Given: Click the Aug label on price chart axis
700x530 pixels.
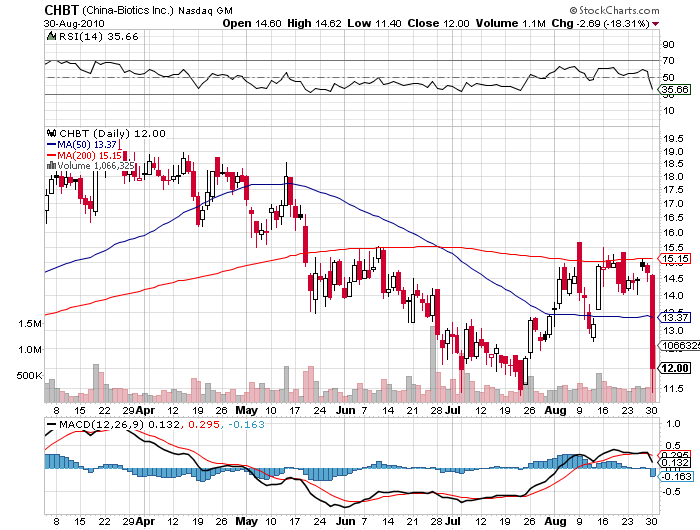Looking at the screenshot, I should [x=555, y=410].
